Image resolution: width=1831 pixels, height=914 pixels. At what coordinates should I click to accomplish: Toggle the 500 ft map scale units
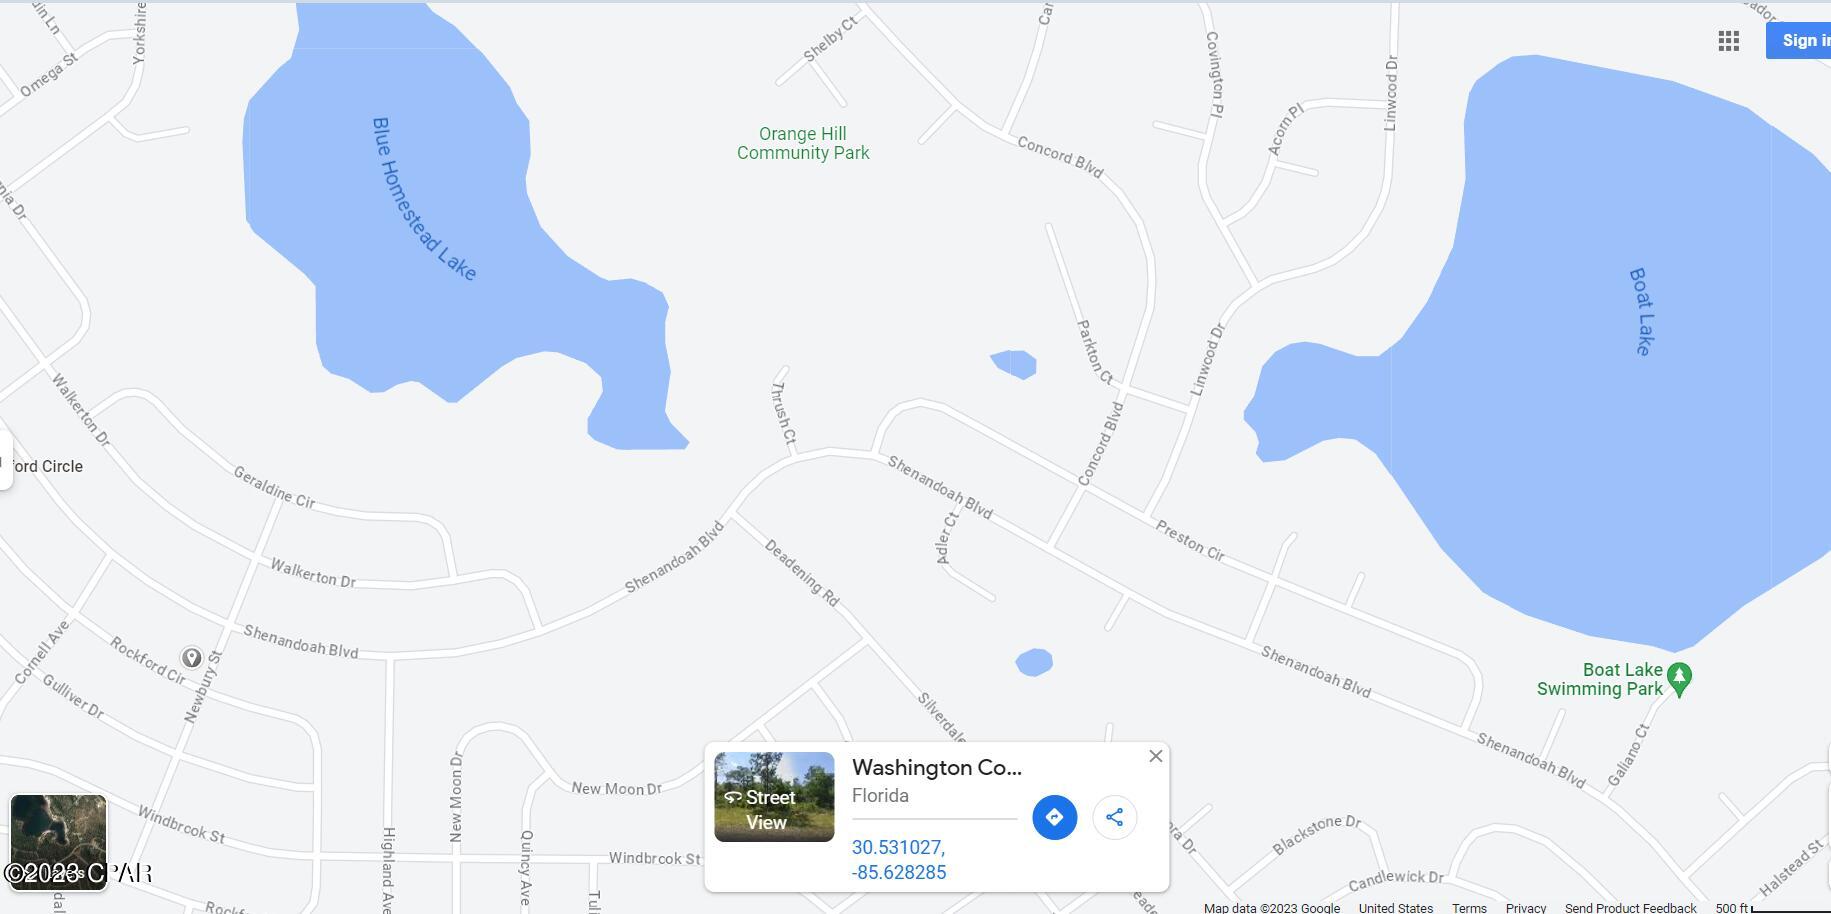pyautogui.click(x=1772, y=908)
